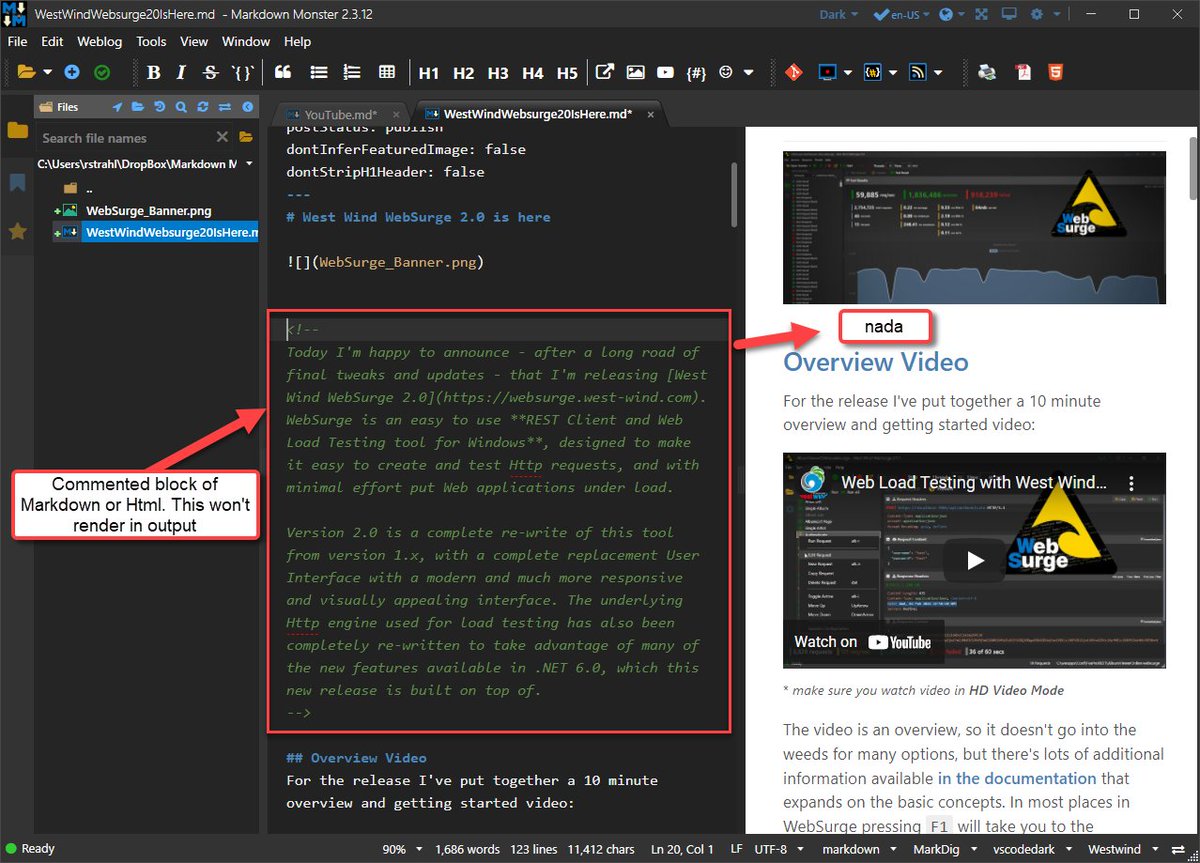Insert a bulleted list
The image size is (1200, 863).
point(319,72)
